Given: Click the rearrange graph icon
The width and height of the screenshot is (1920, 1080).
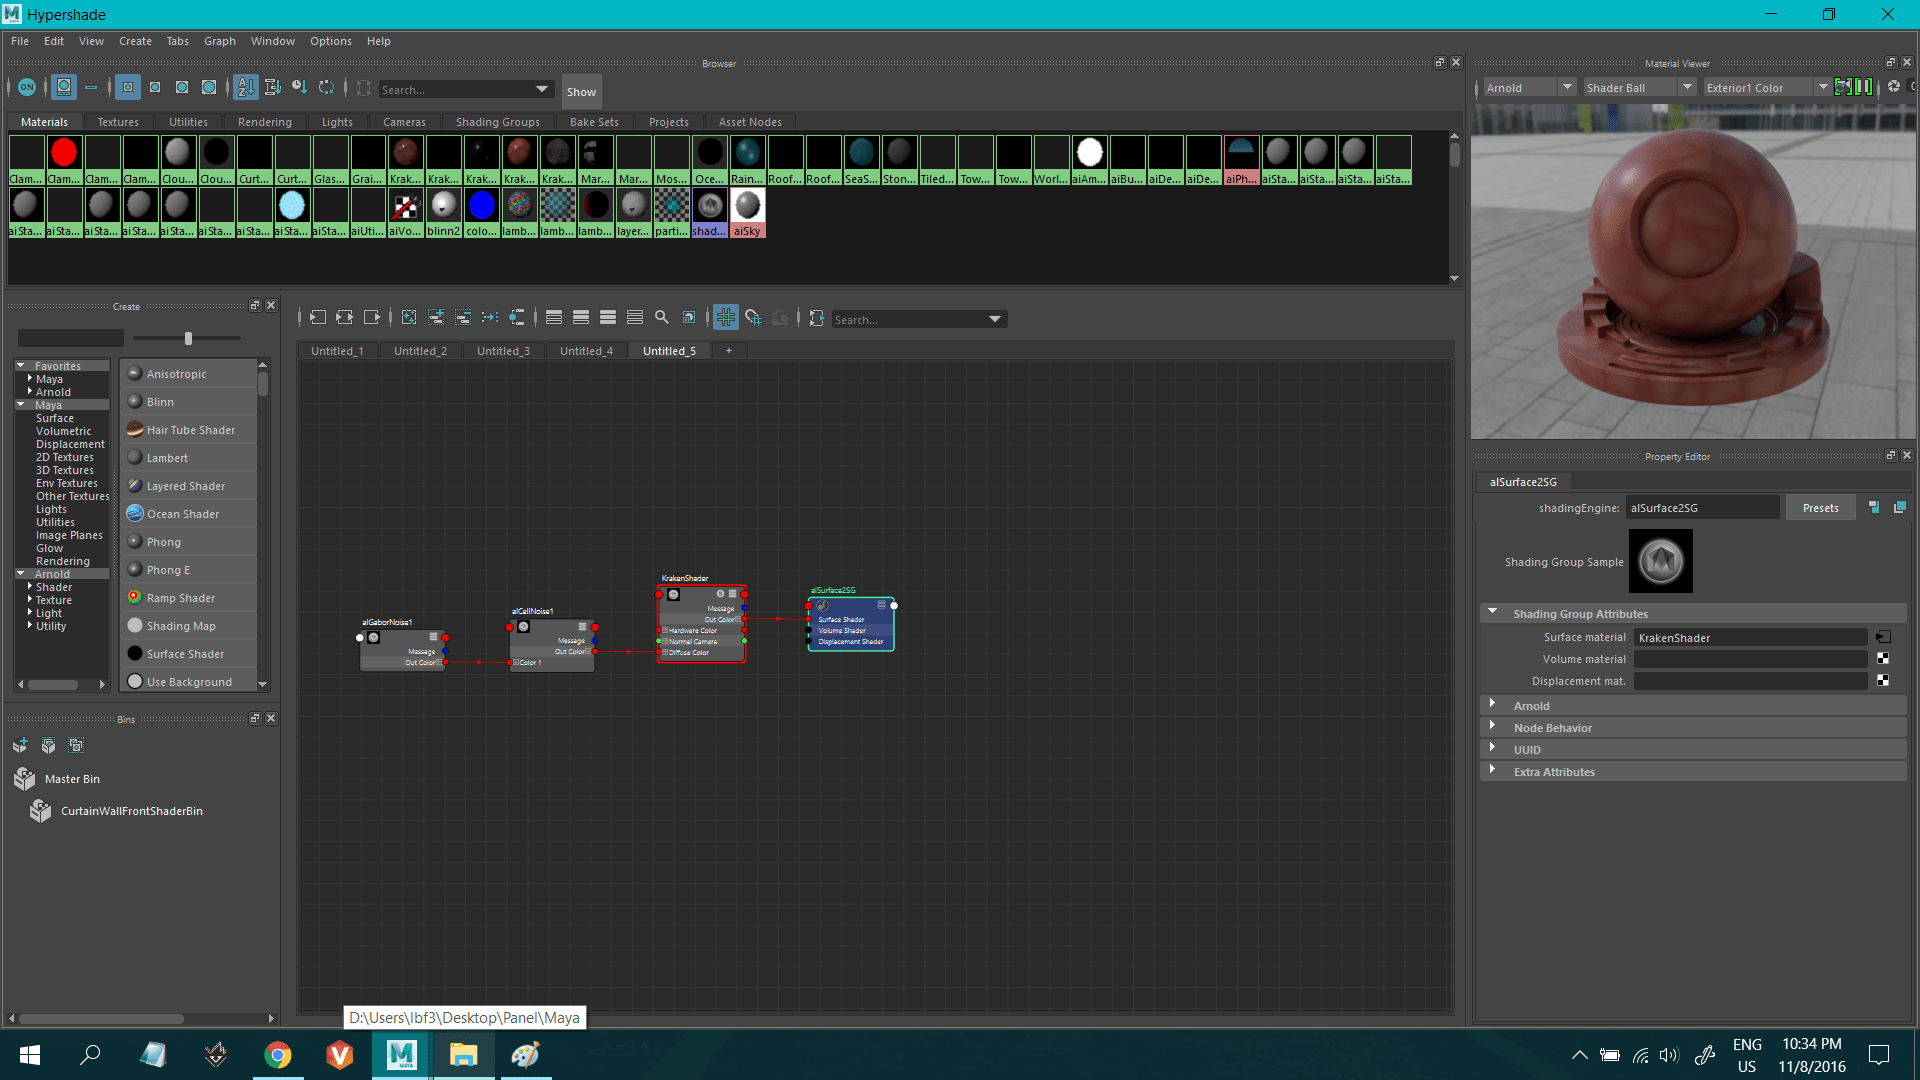Looking at the screenshot, I should (490, 317).
